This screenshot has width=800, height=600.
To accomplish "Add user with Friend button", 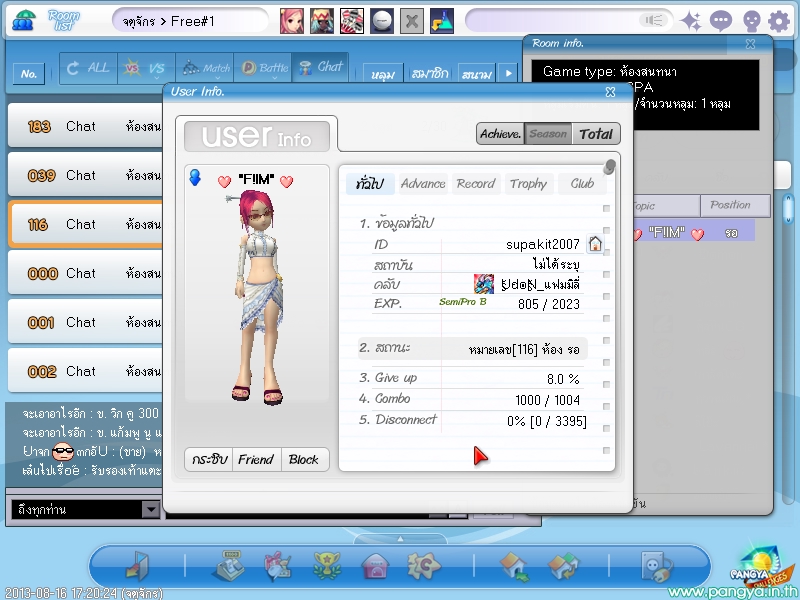I will pos(256,459).
